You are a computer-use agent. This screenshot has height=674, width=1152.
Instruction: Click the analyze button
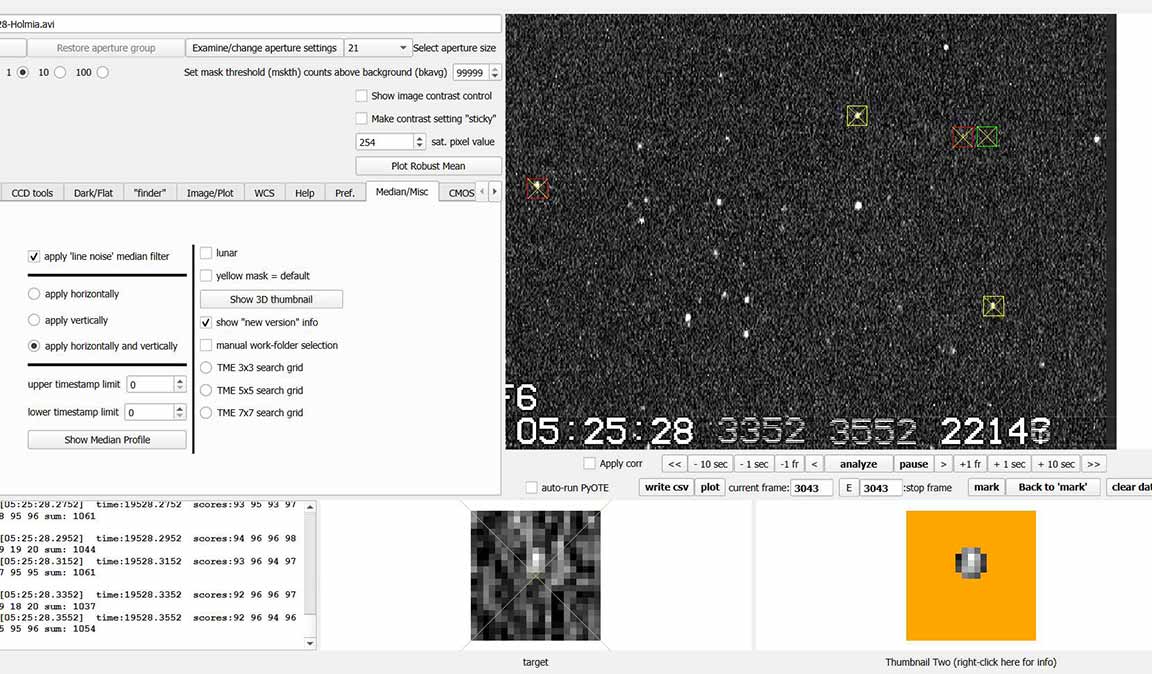(858, 464)
